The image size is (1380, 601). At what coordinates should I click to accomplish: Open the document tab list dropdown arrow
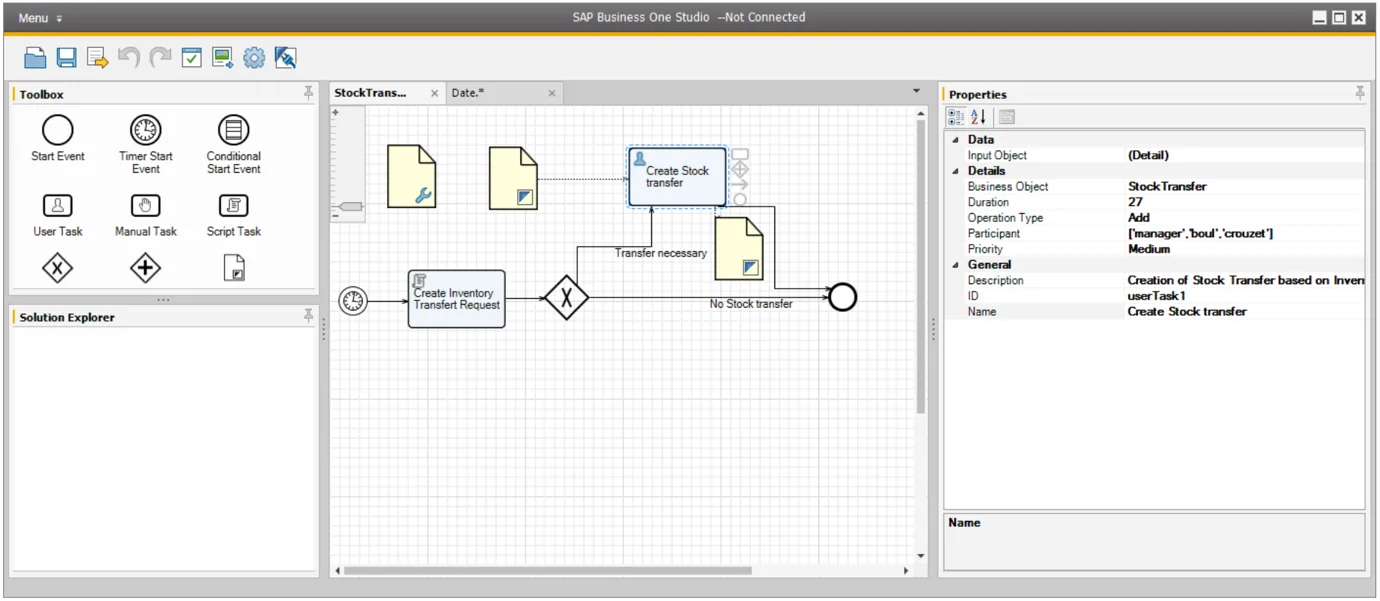coord(917,91)
